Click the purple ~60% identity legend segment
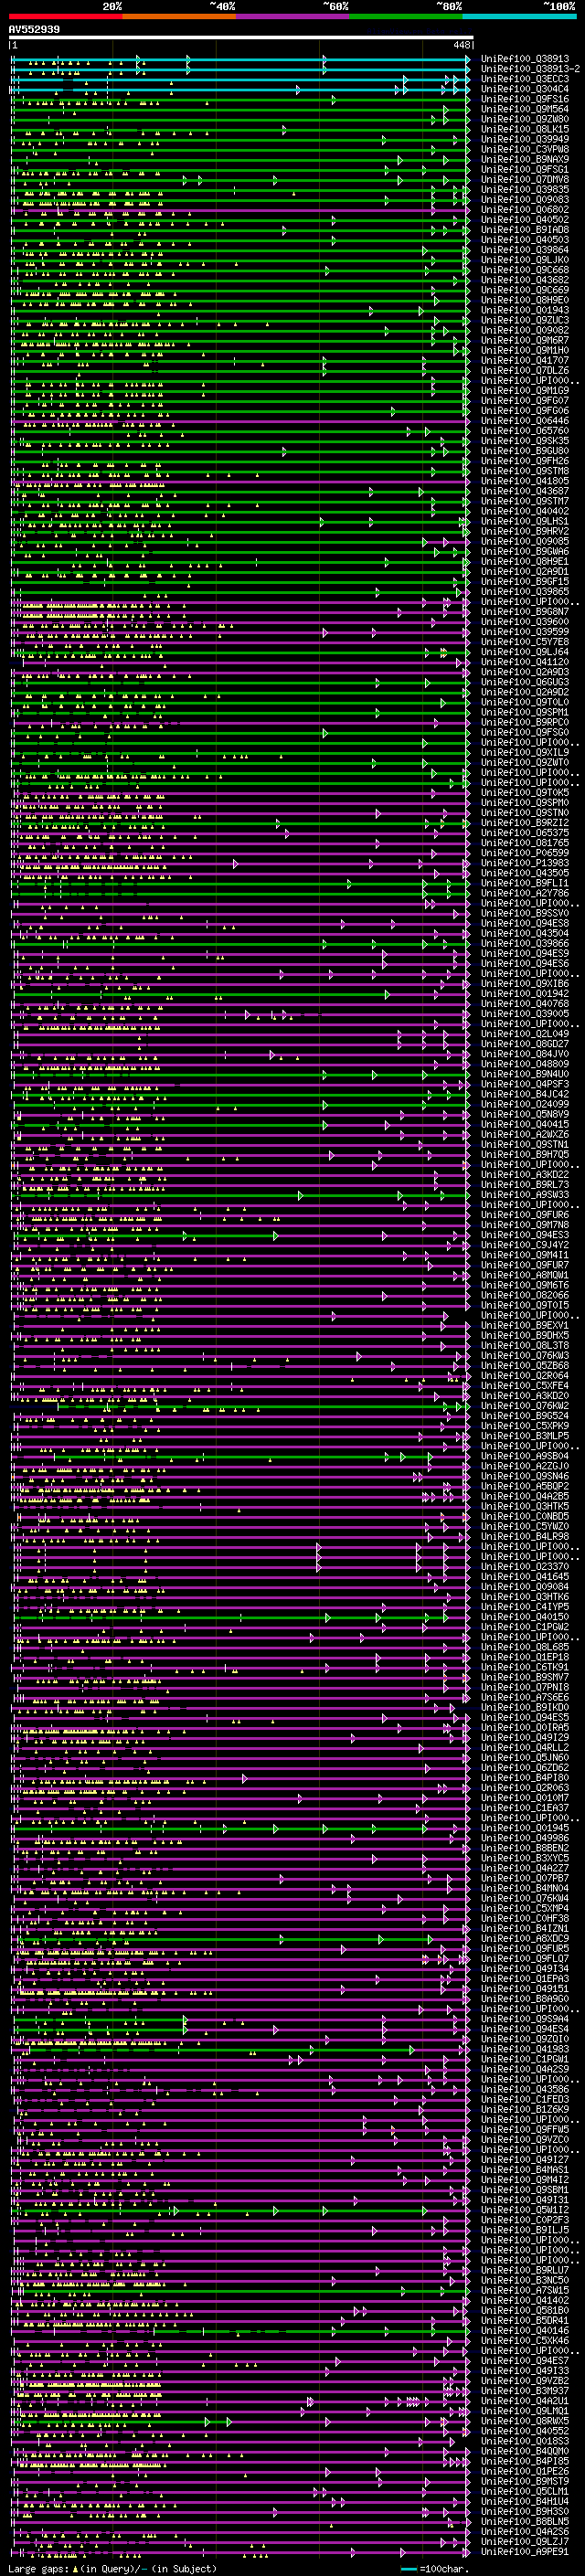 293,16
